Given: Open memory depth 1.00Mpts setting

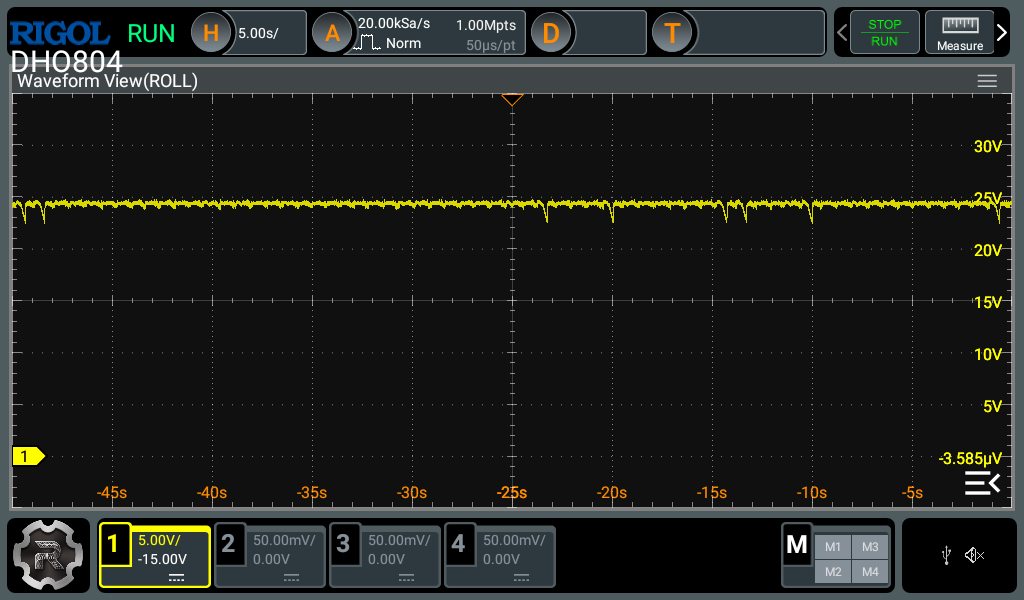Looking at the screenshot, I should [486, 25].
